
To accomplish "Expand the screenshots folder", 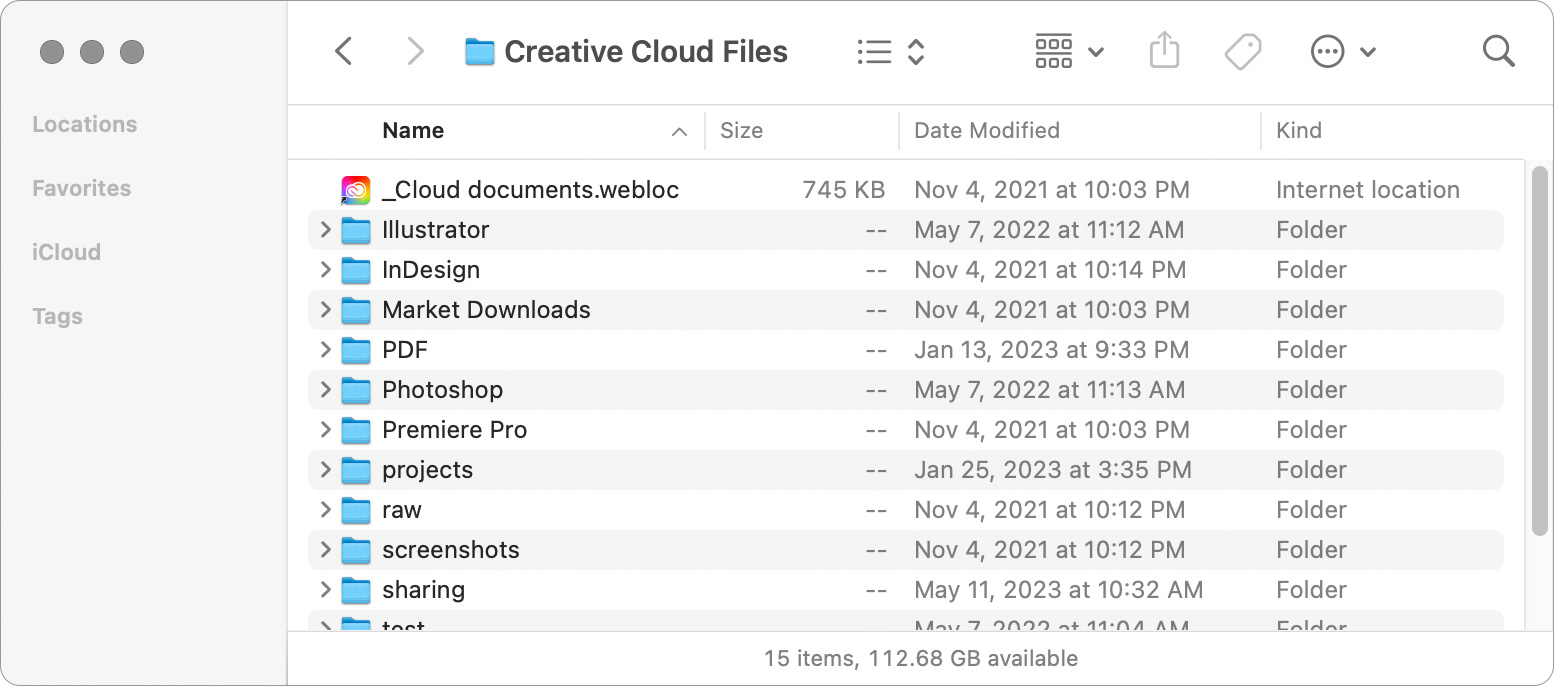I will pyautogui.click(x=325, y=549).
